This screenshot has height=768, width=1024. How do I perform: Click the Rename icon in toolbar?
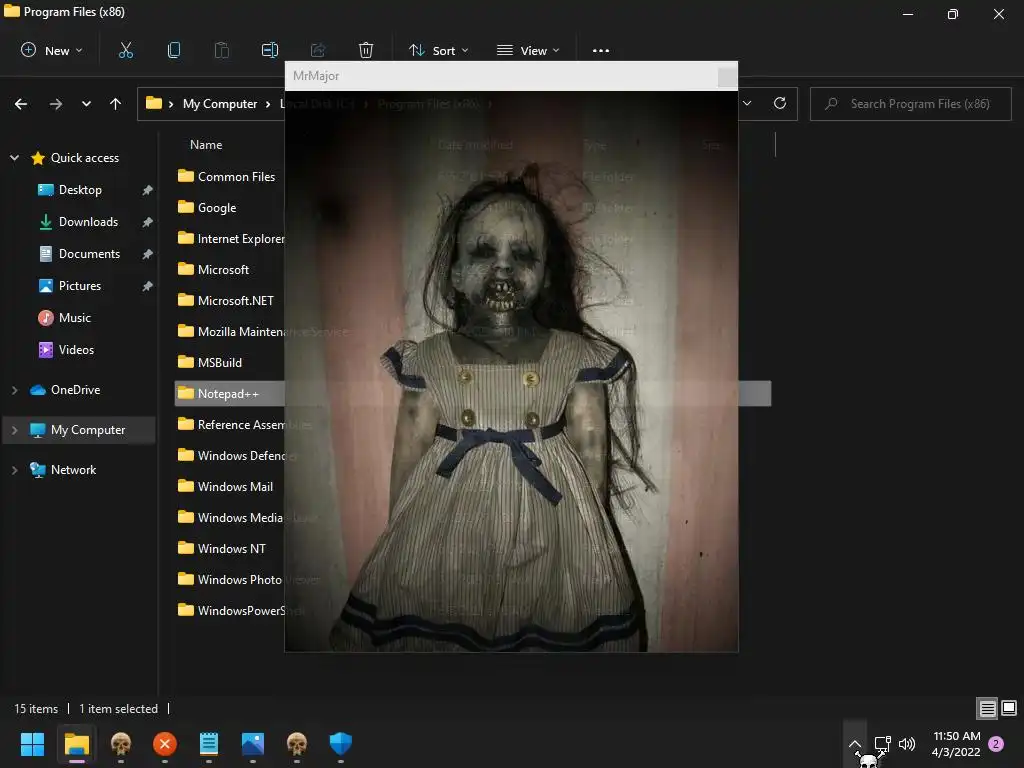point(270,50)
